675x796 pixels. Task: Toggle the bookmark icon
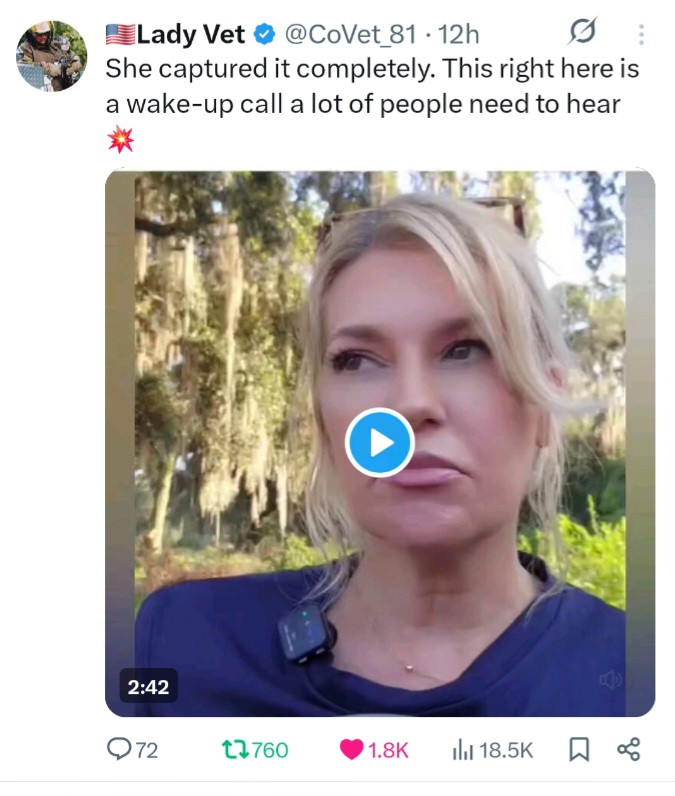click(579, 750)
